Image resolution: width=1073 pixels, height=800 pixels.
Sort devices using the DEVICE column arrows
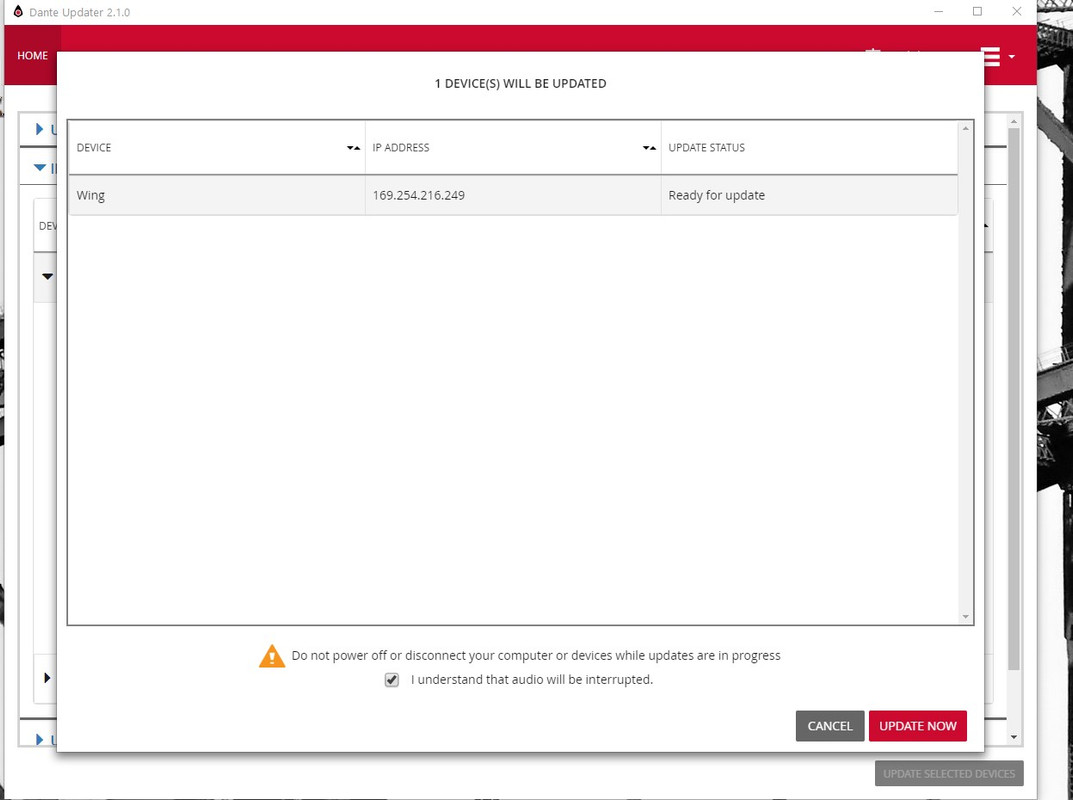point(353,148)
